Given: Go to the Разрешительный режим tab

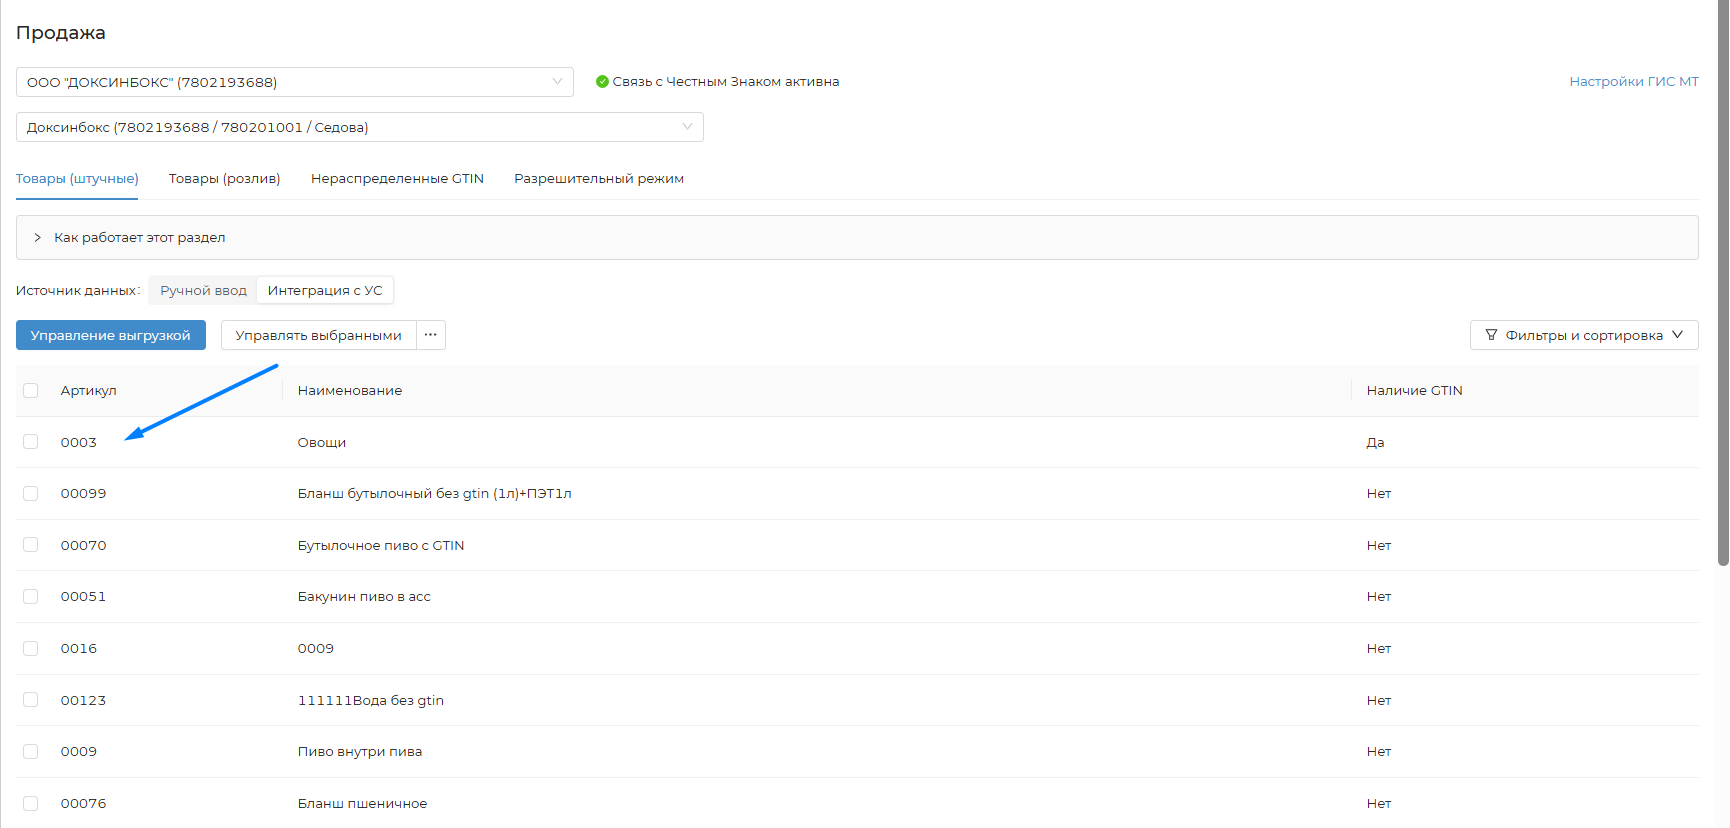Looking at the screenshot, I should [599, 179].
